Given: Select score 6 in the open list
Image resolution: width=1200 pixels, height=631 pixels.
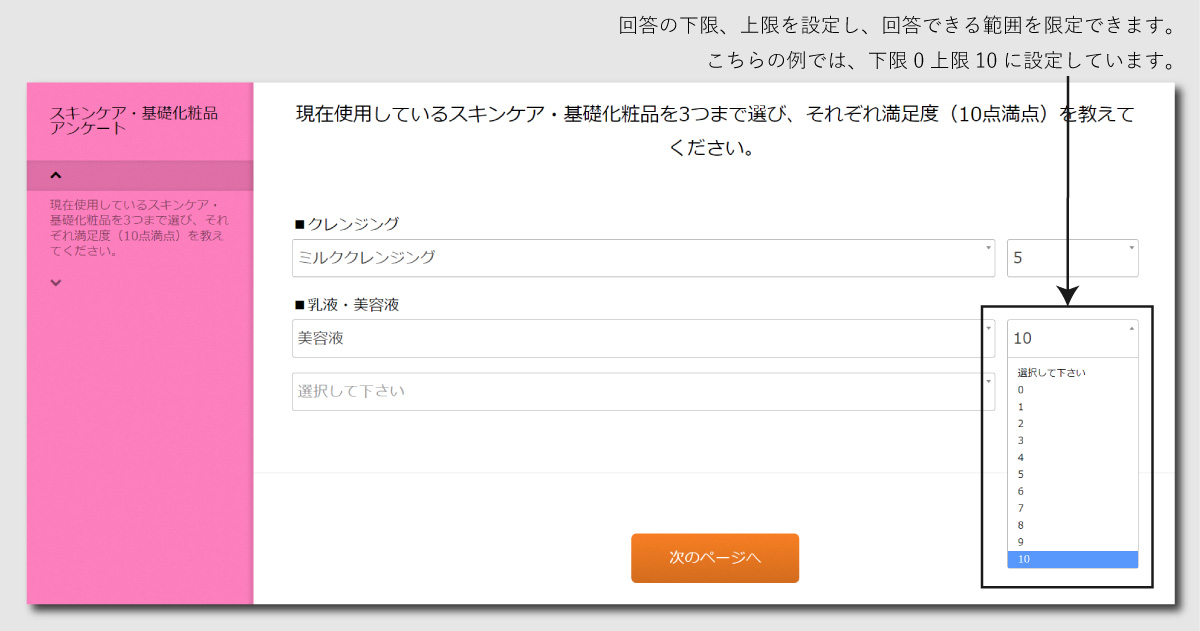Looking at the screenshot, I should (1072, 491).
